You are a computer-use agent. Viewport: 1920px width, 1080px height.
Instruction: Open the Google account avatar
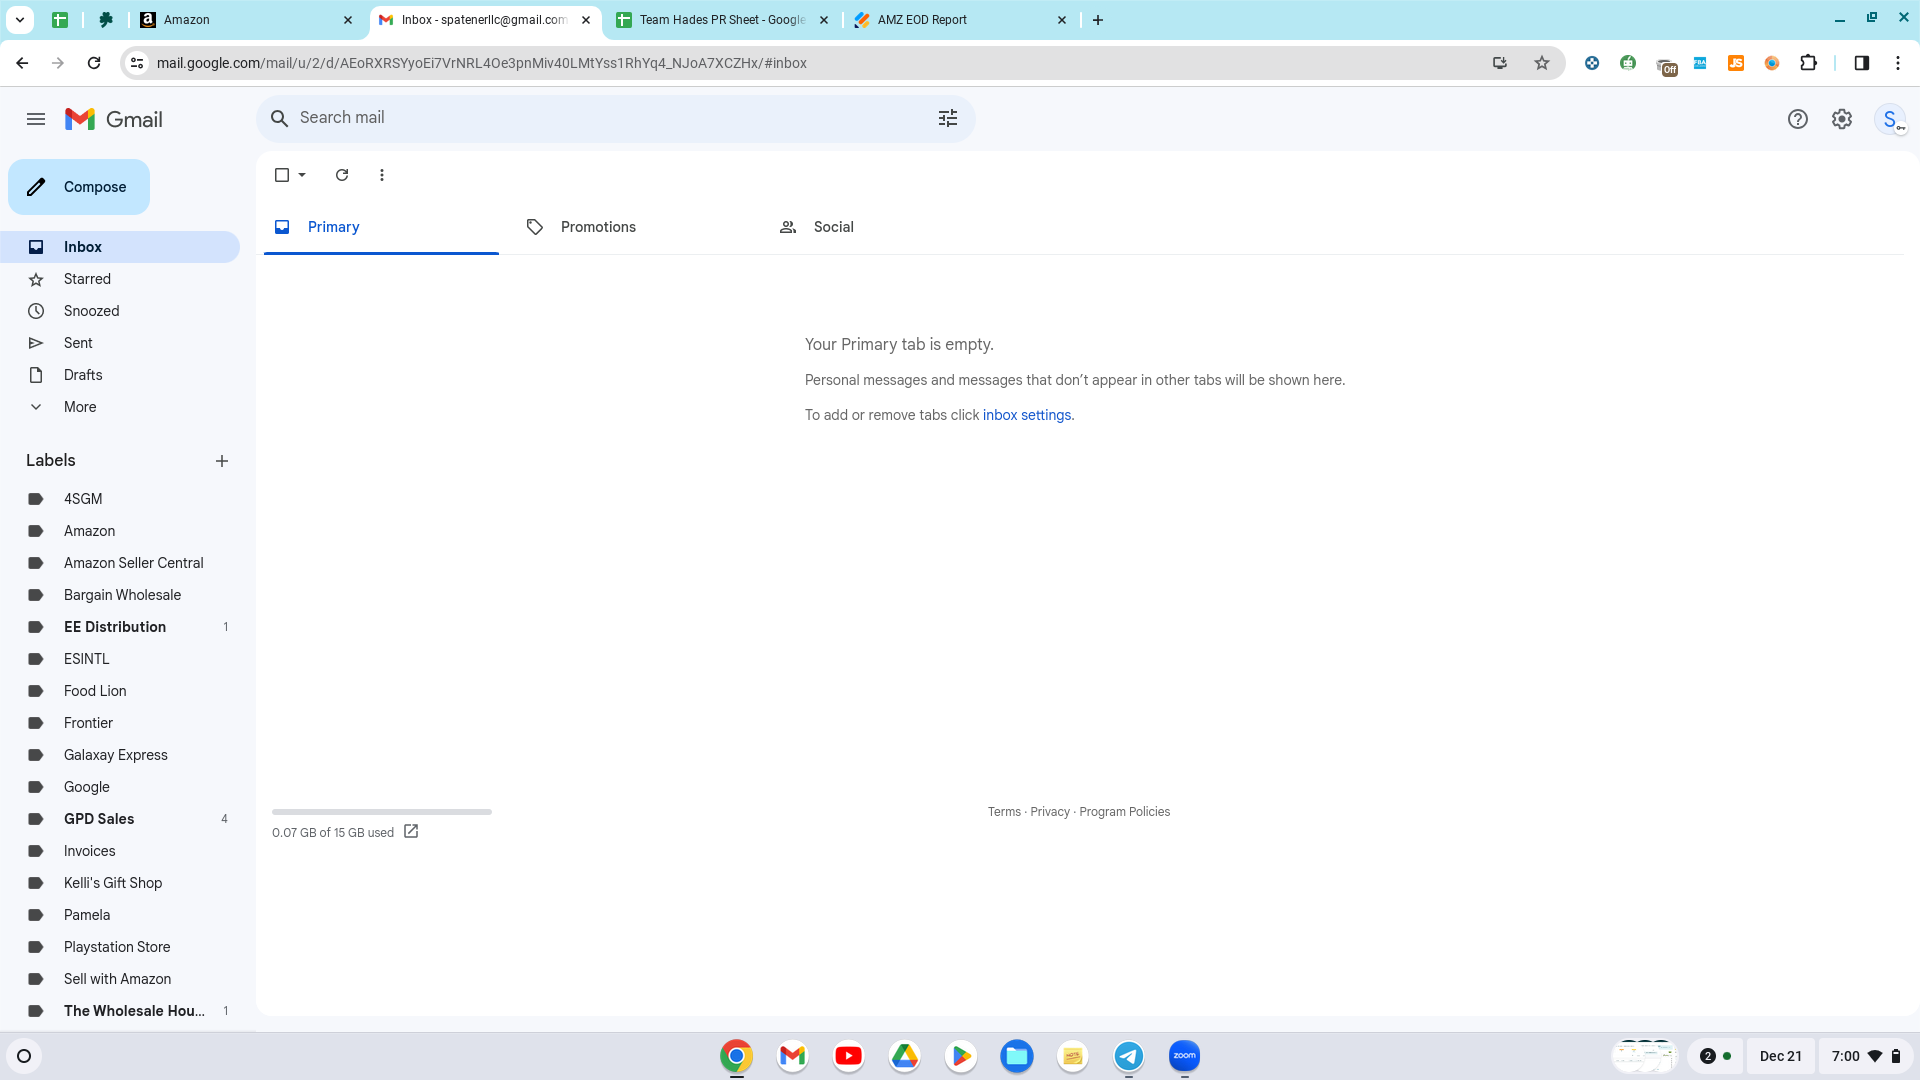point(1890,119)
